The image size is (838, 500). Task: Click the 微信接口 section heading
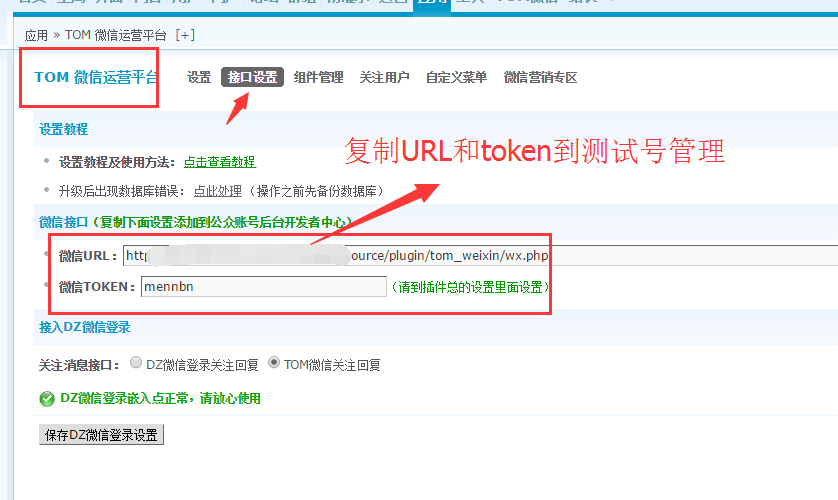coord(63,222)
